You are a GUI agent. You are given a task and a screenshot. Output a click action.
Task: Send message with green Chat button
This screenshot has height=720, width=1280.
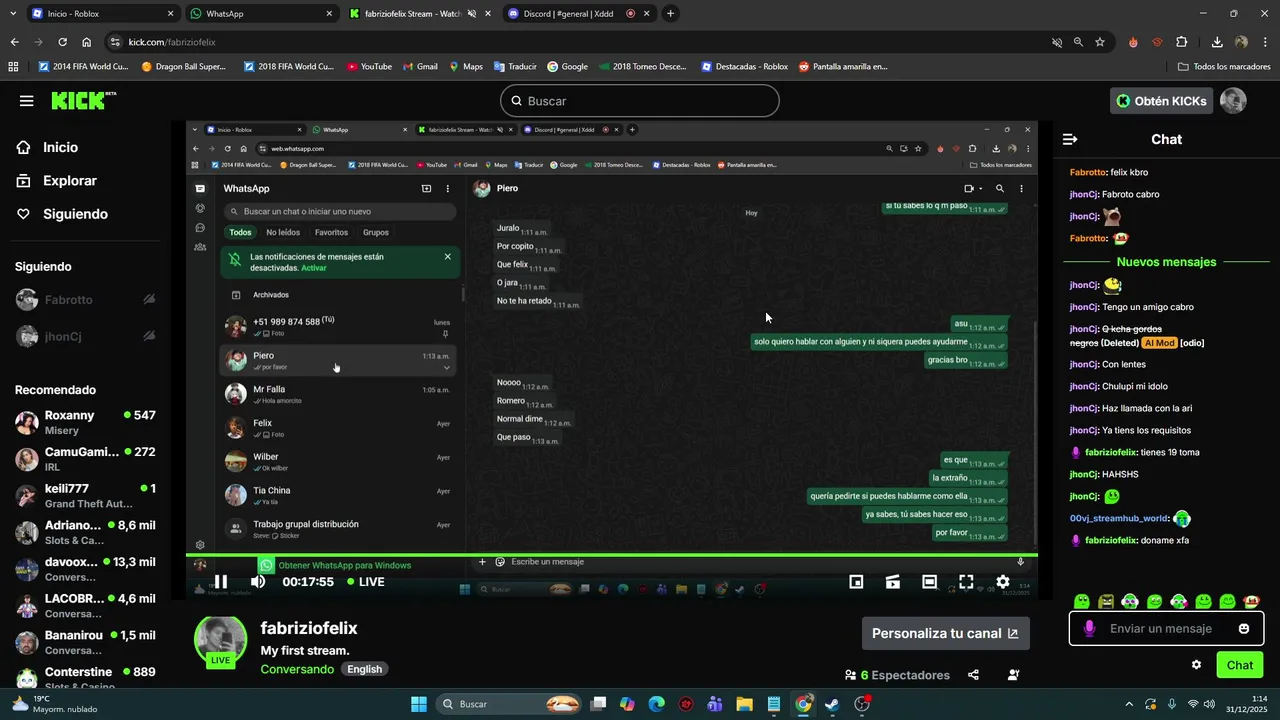coord(1240,665)
